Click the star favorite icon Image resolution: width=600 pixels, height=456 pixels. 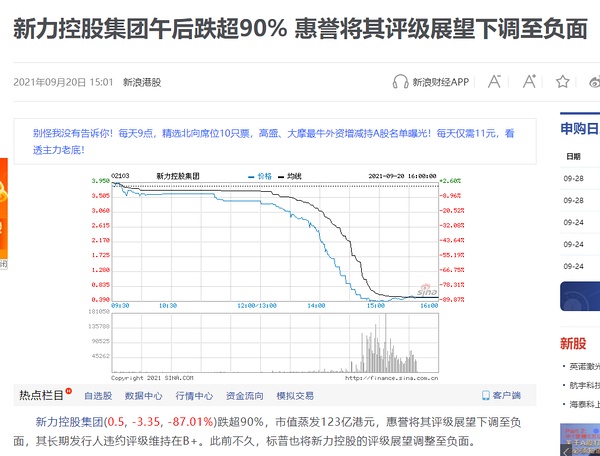tap(563, 82)
